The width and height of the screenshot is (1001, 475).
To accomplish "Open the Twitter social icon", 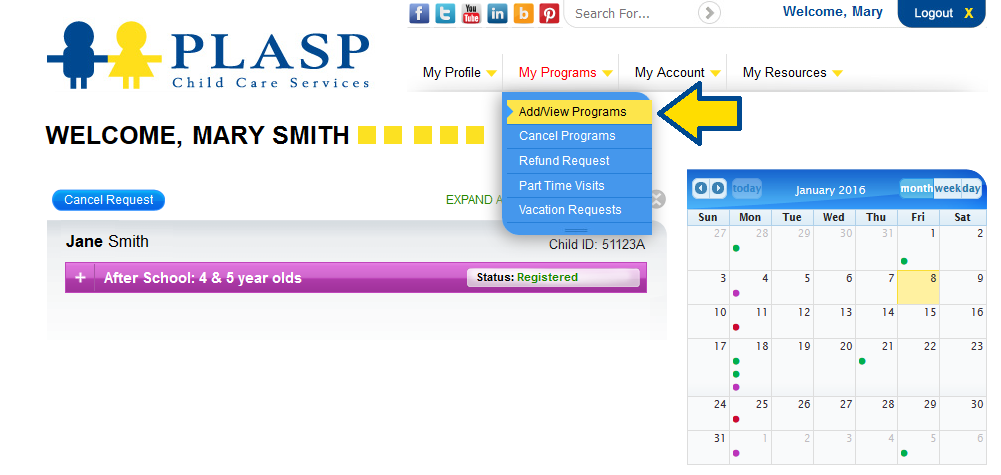I will pyautogui.click(x=445, y=13).
